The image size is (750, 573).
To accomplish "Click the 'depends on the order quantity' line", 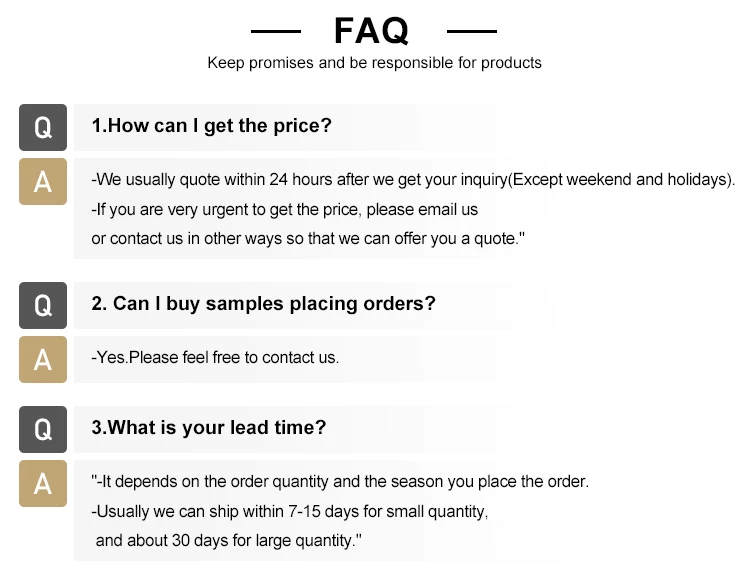I will (x=339, y=482).
